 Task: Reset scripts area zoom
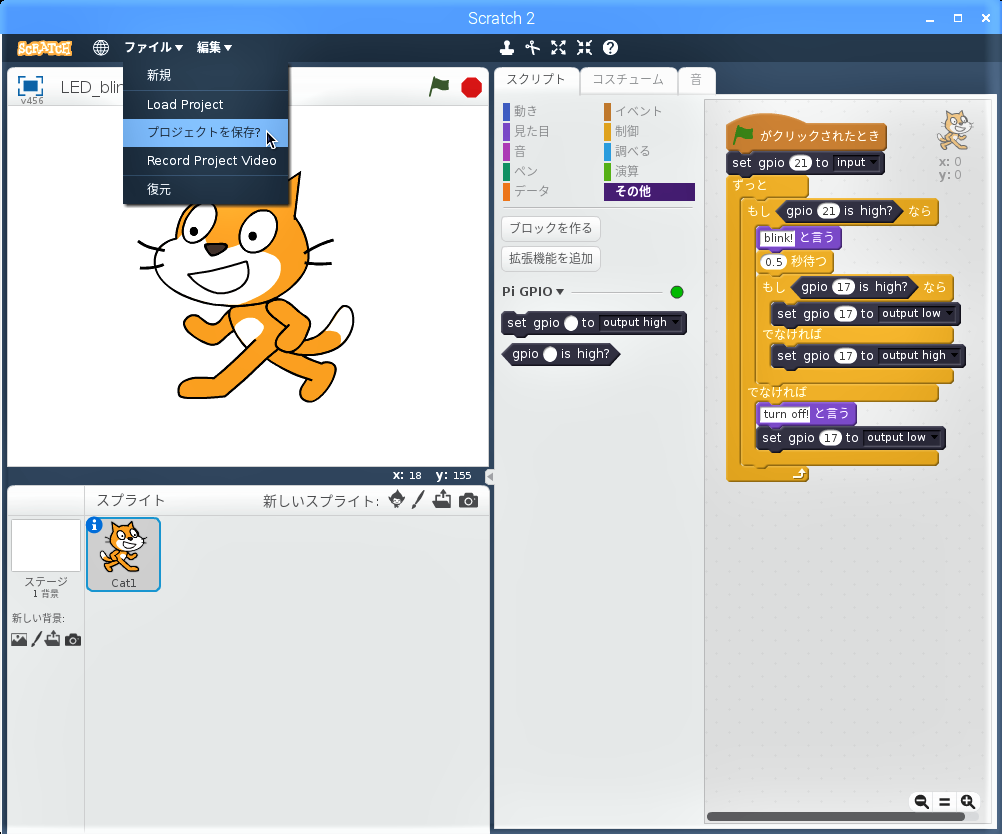tap(944, 801)
